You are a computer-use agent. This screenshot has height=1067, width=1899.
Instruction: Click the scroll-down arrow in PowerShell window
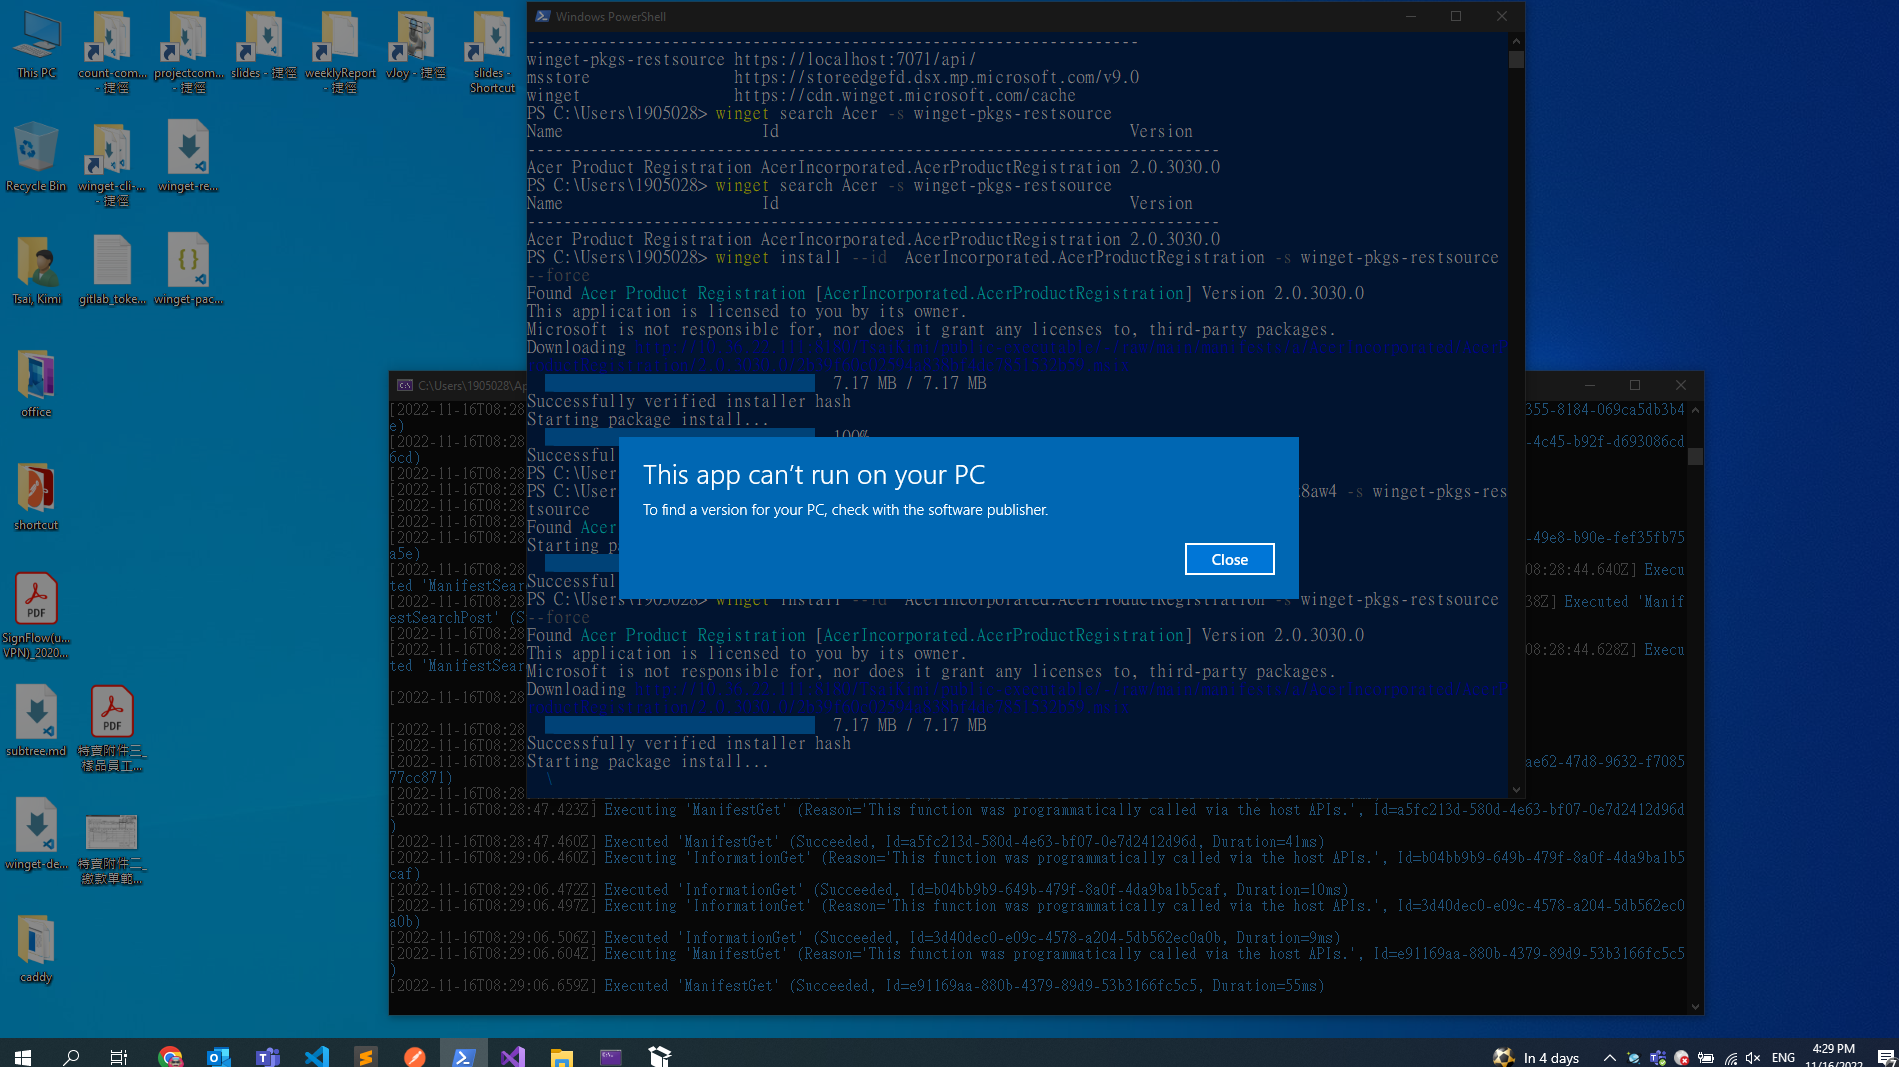coord(1516,789)
